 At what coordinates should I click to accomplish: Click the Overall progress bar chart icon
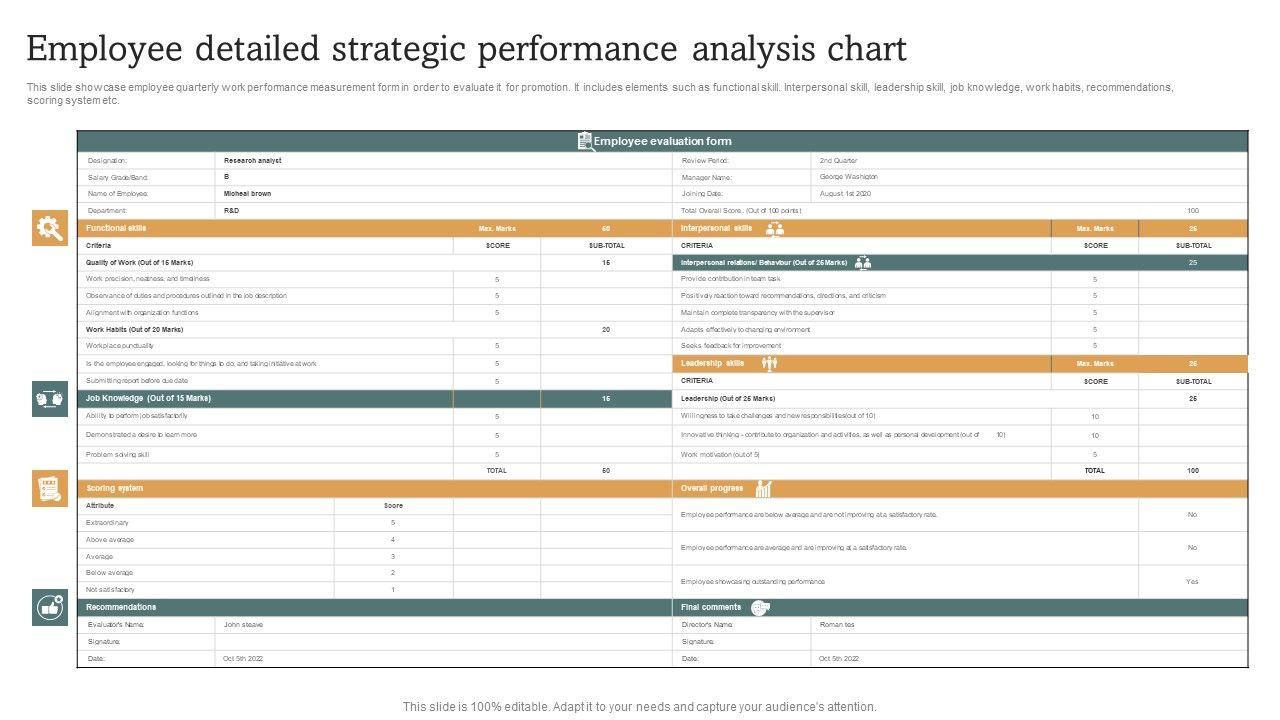point(764,488)
